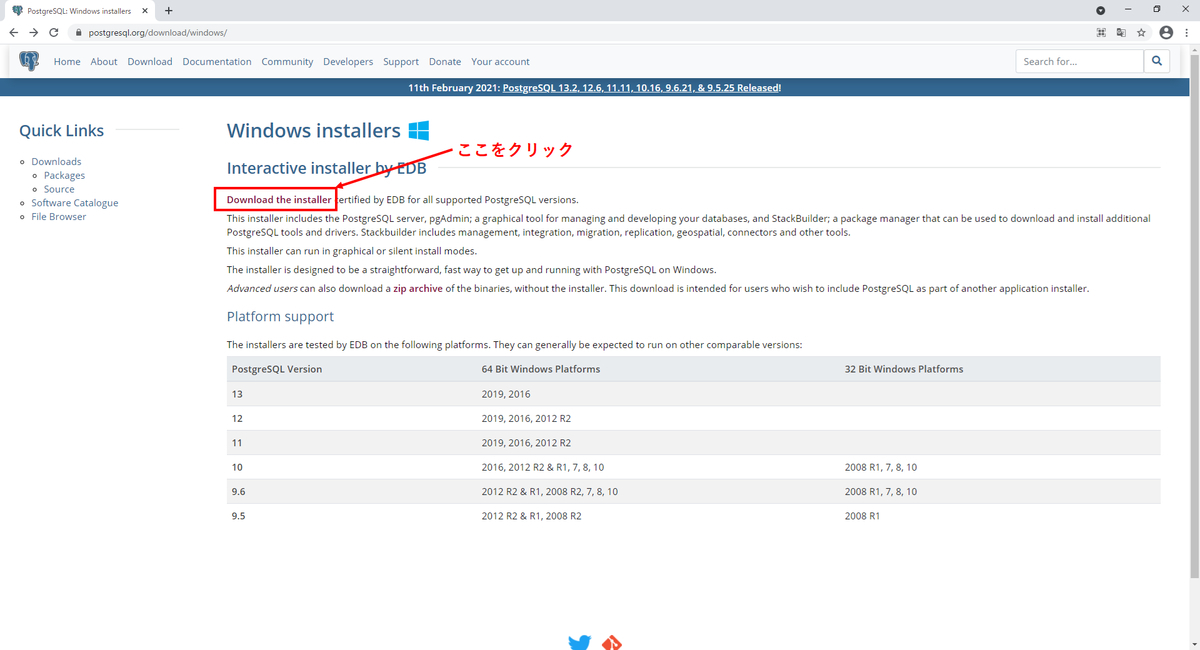Click the Interactive installer by EDB heading
Image resolution: width=1200 pixels, height=650 pixels.
[327, 168]
